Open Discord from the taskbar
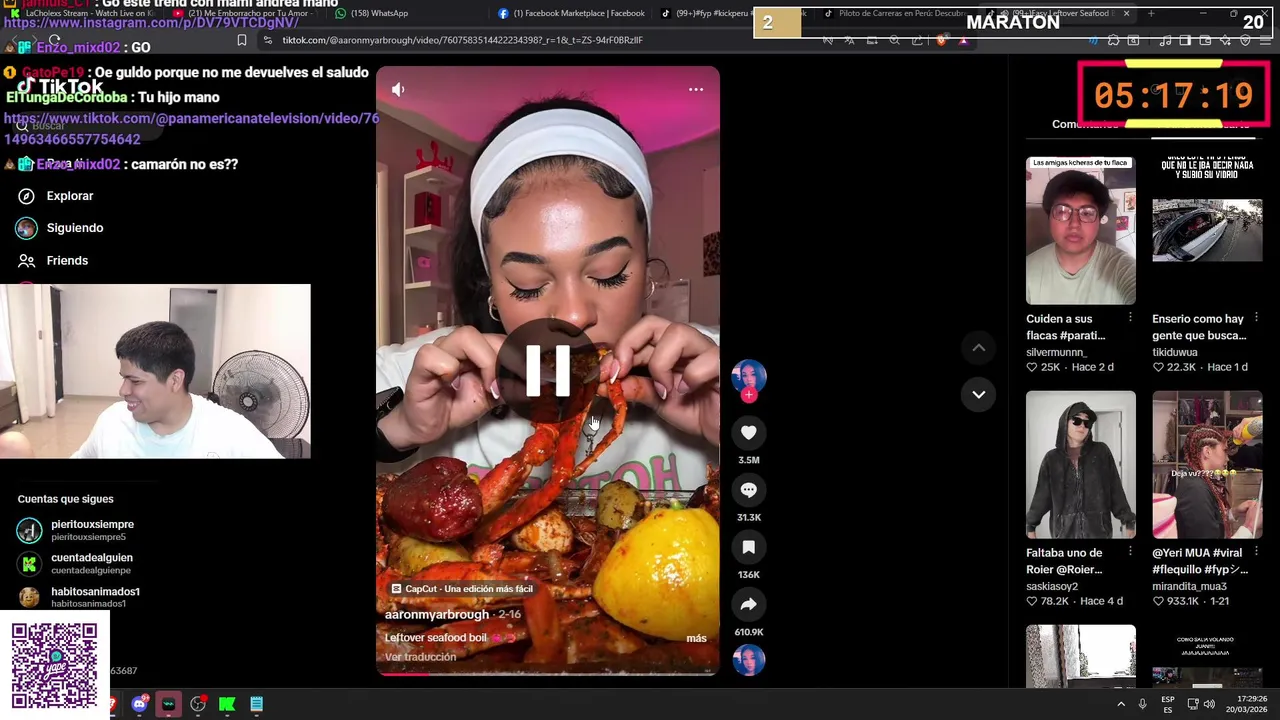 (139, 704)
